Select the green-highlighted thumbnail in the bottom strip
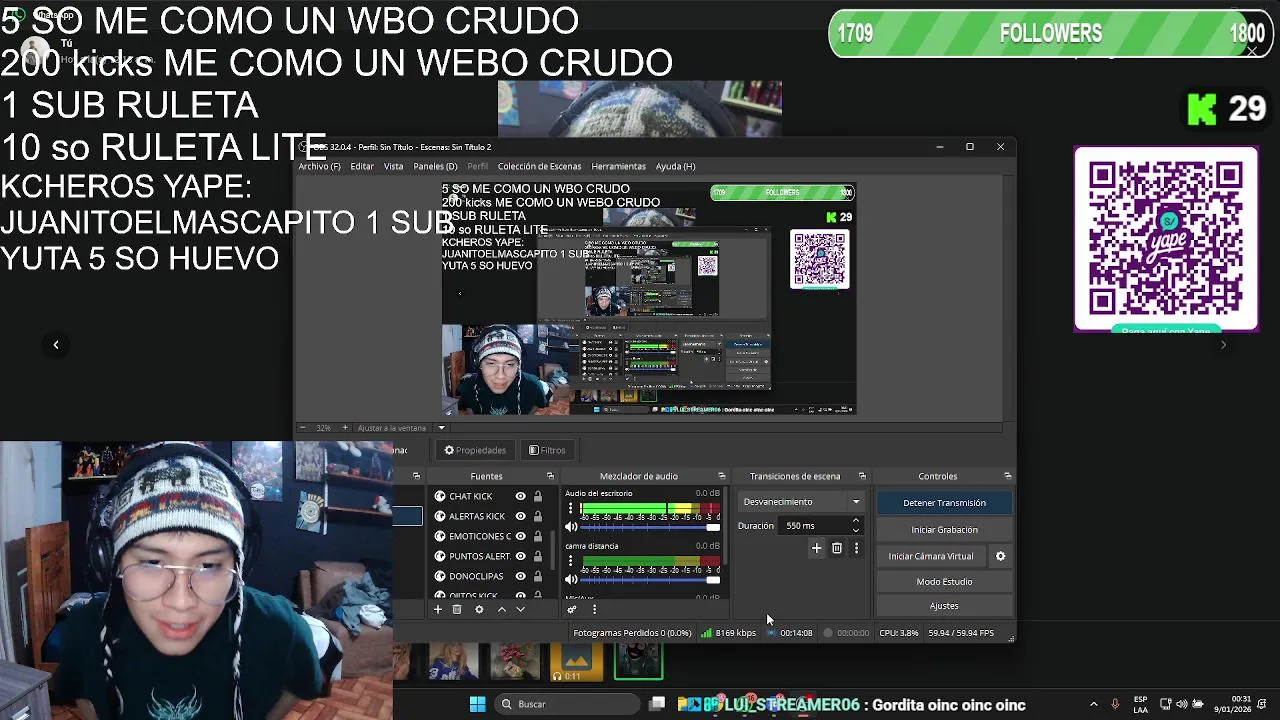Viewport: 1280px width, 720px height. 638,661
